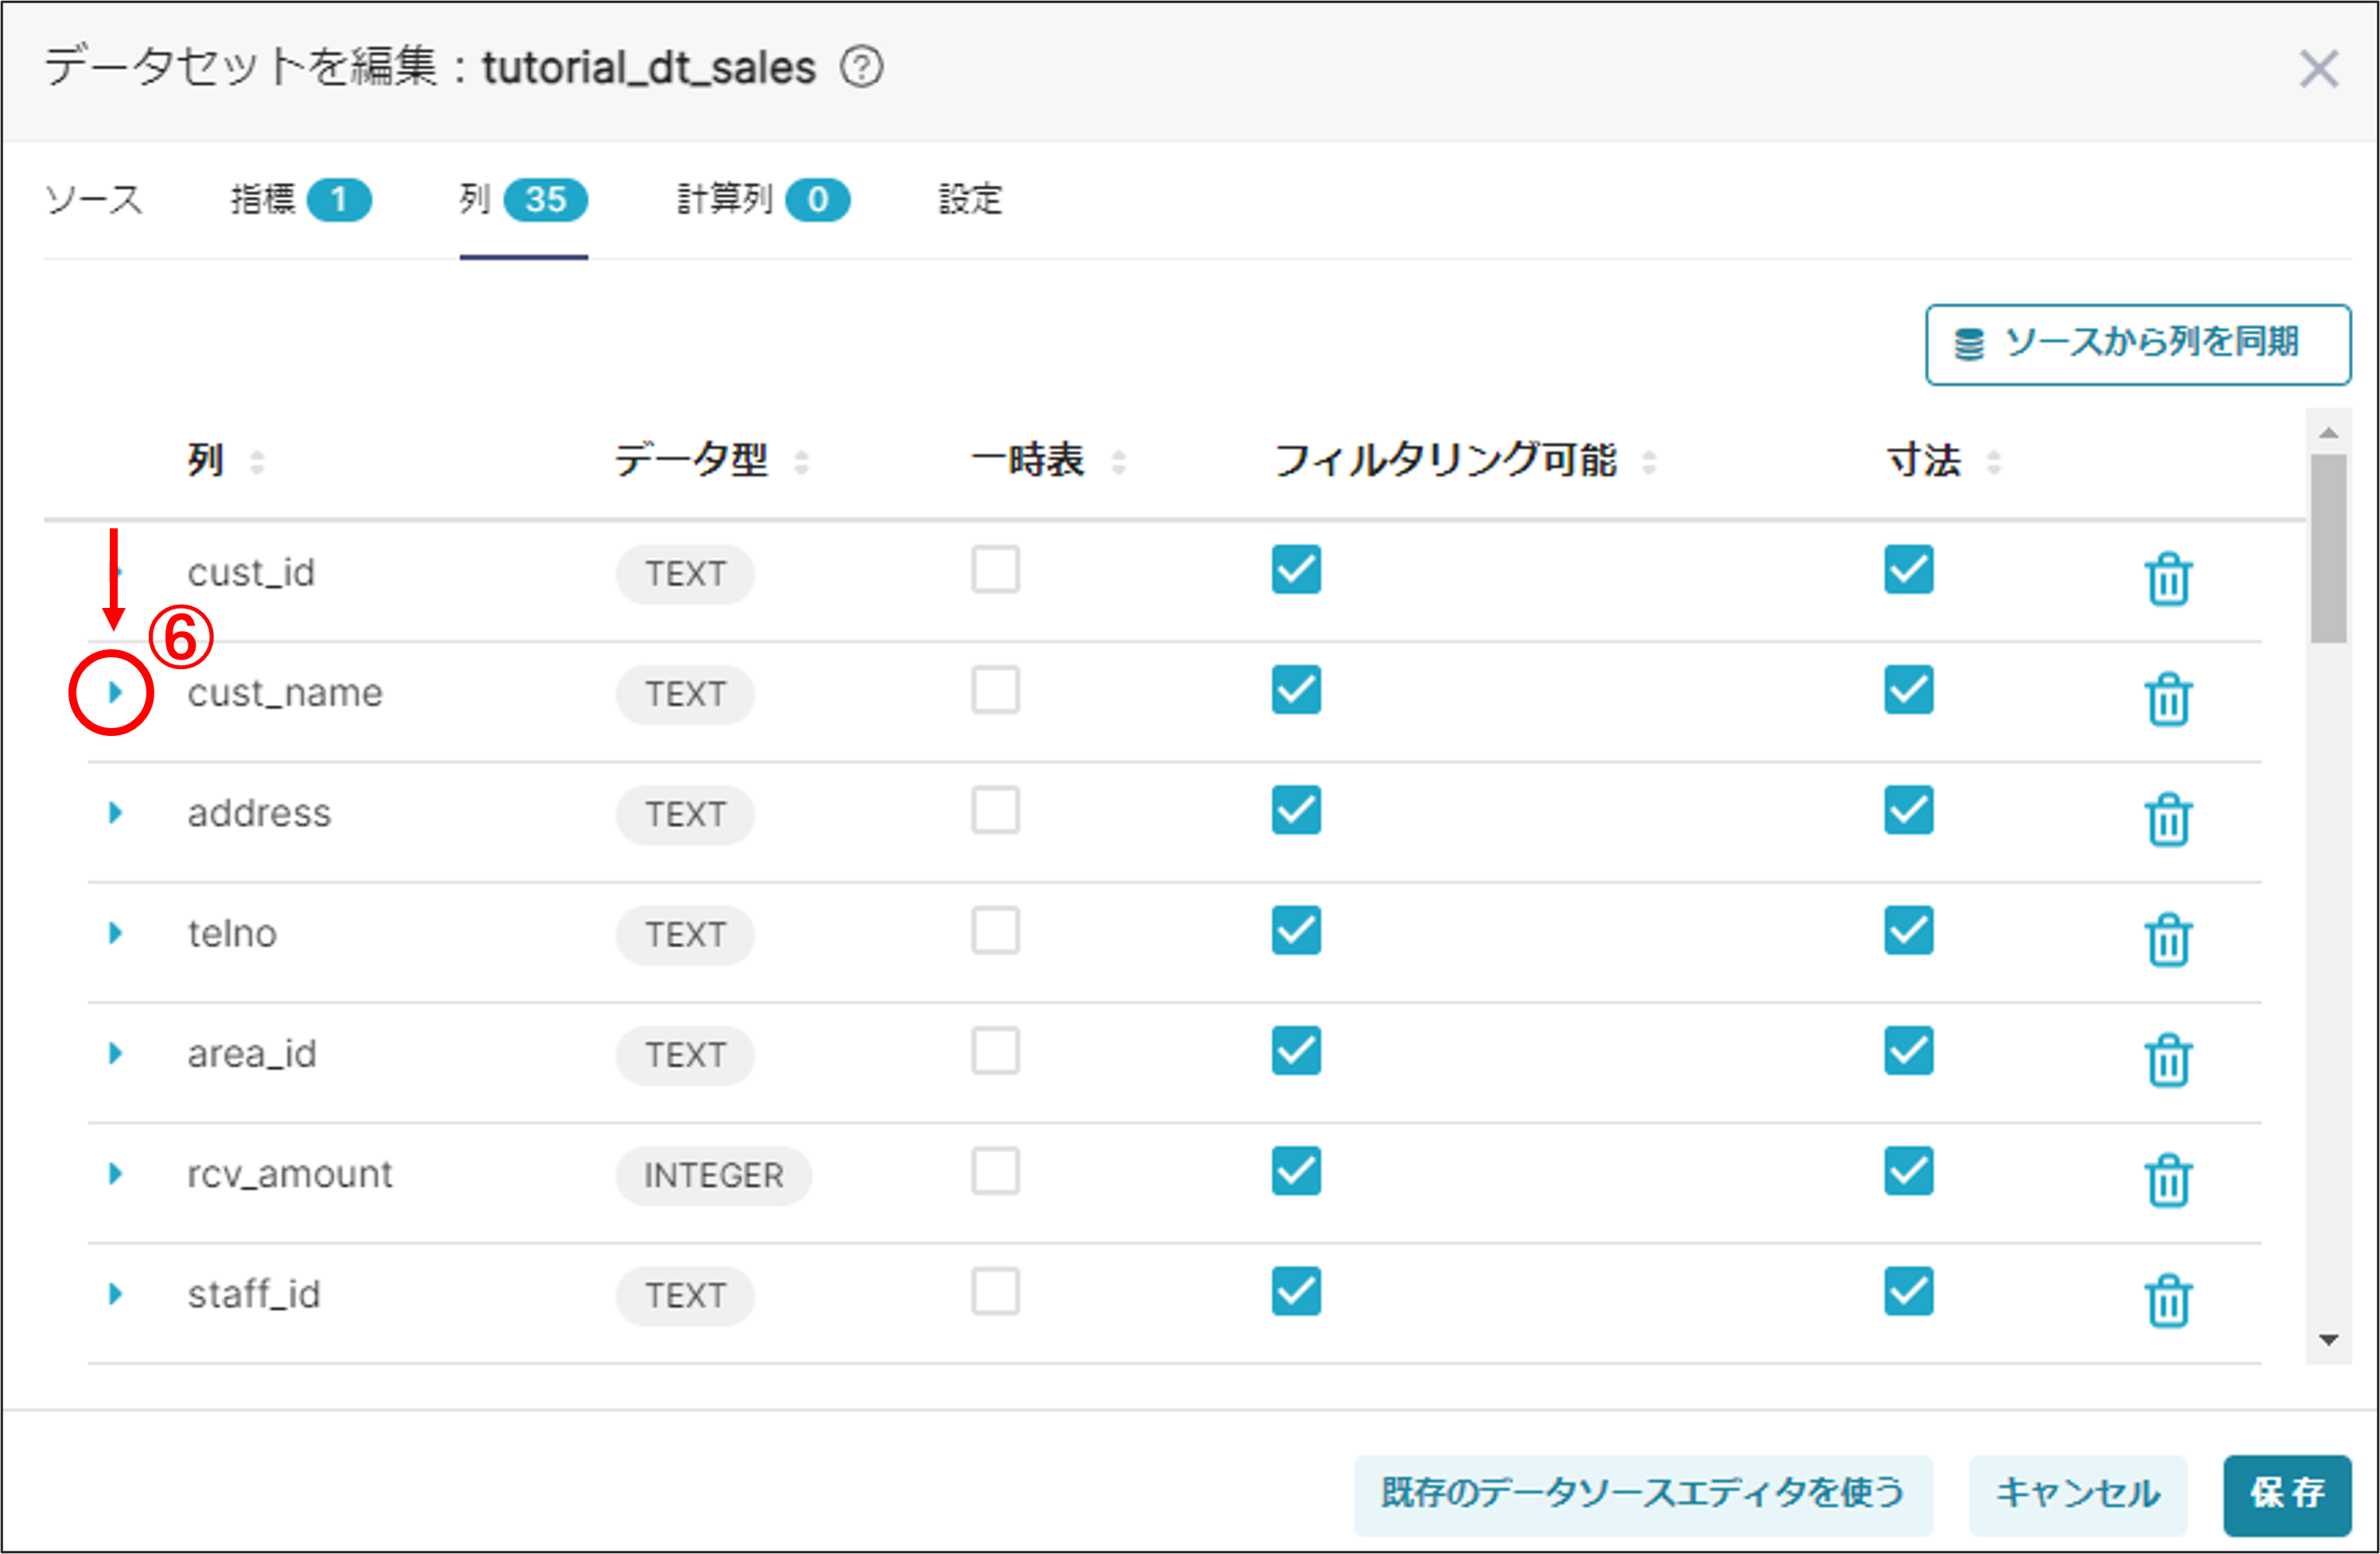Viewport: 2380px width, 1554px height.
Task: Enable 一時表 checkbox for cust_name
Action: click(995, 690)
